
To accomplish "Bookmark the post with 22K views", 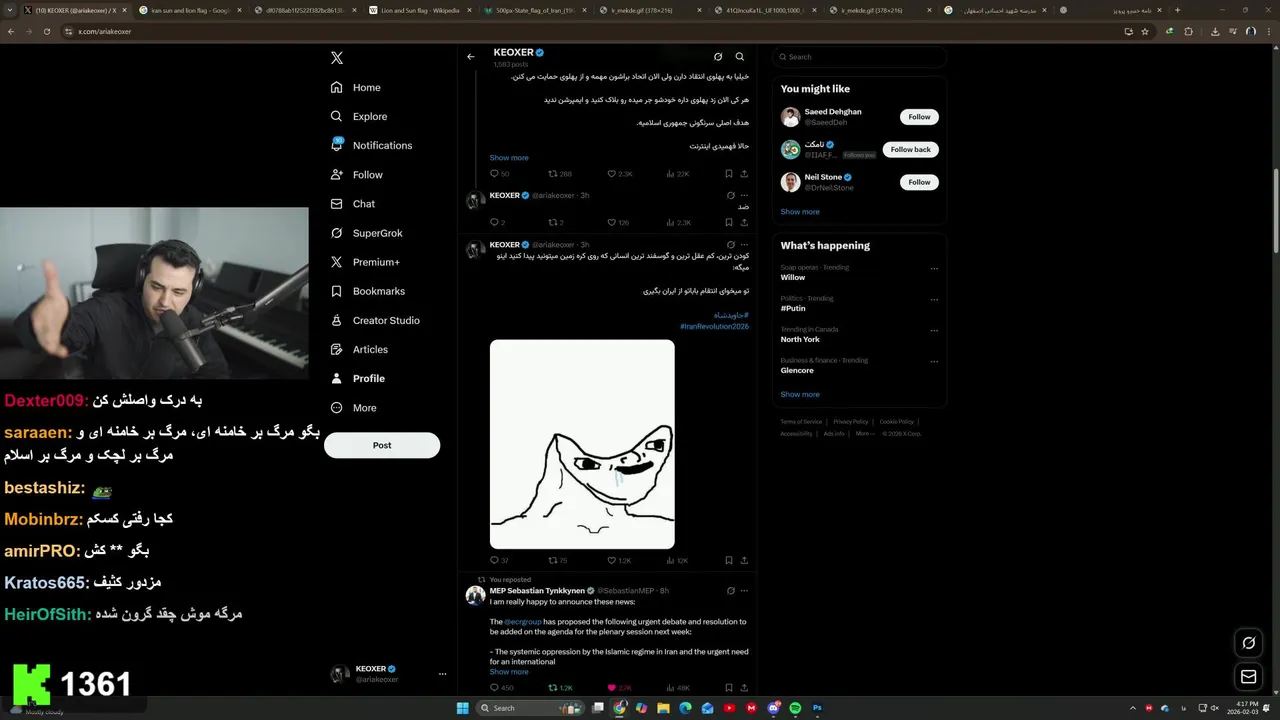I will tap(729, 174).
